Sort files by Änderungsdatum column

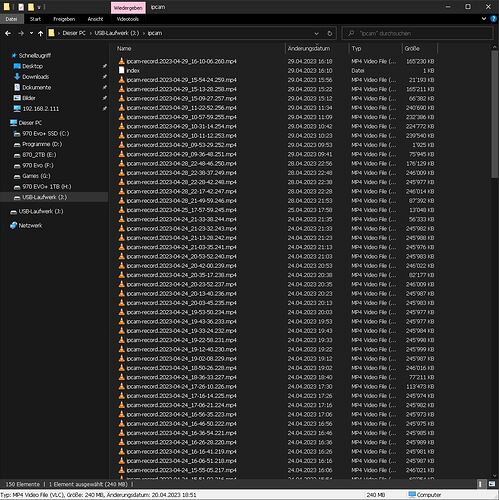click(309, 49)
